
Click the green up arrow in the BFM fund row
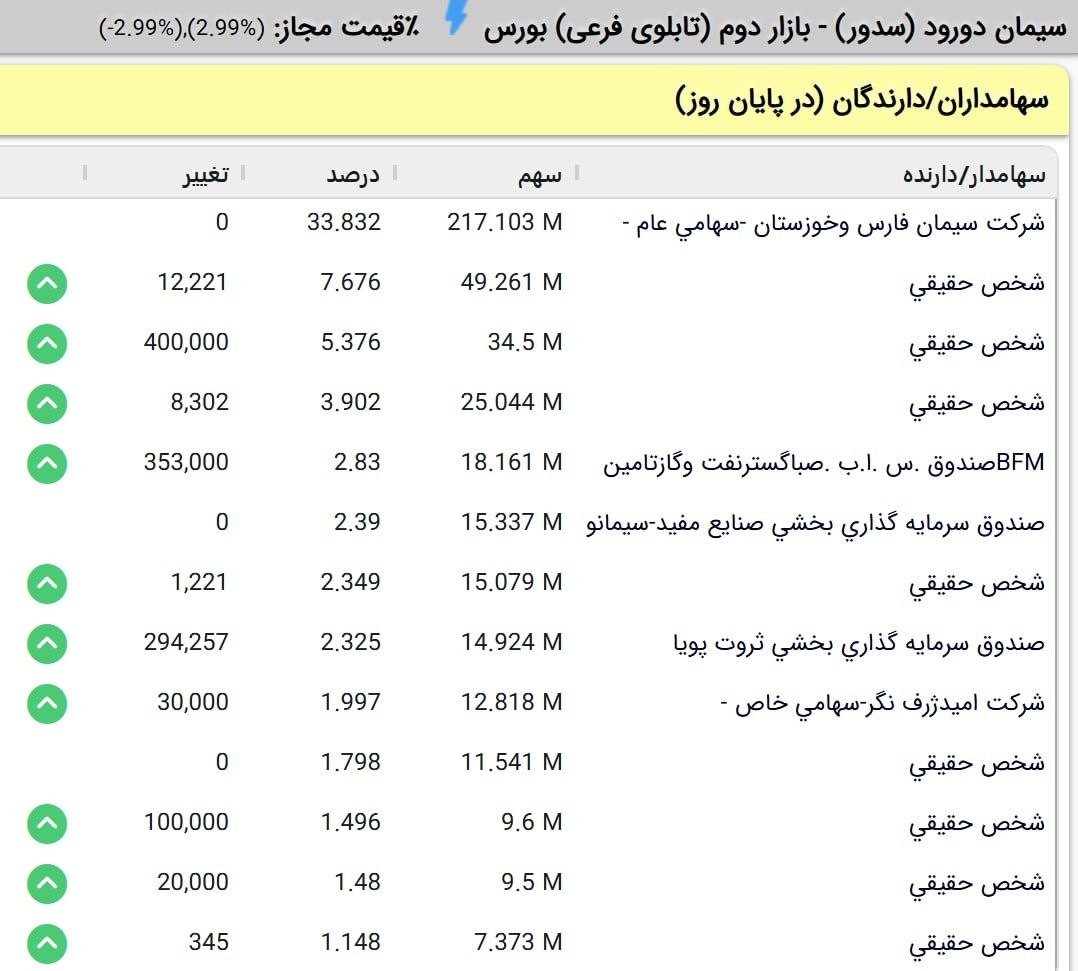pos(47,463)
